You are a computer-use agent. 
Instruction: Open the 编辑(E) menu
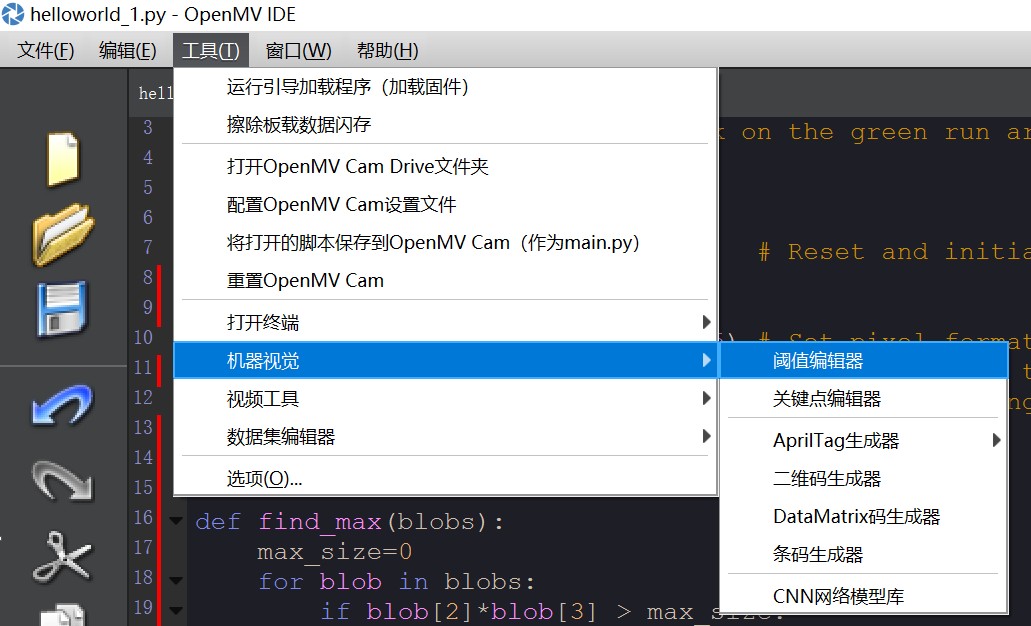128,51
